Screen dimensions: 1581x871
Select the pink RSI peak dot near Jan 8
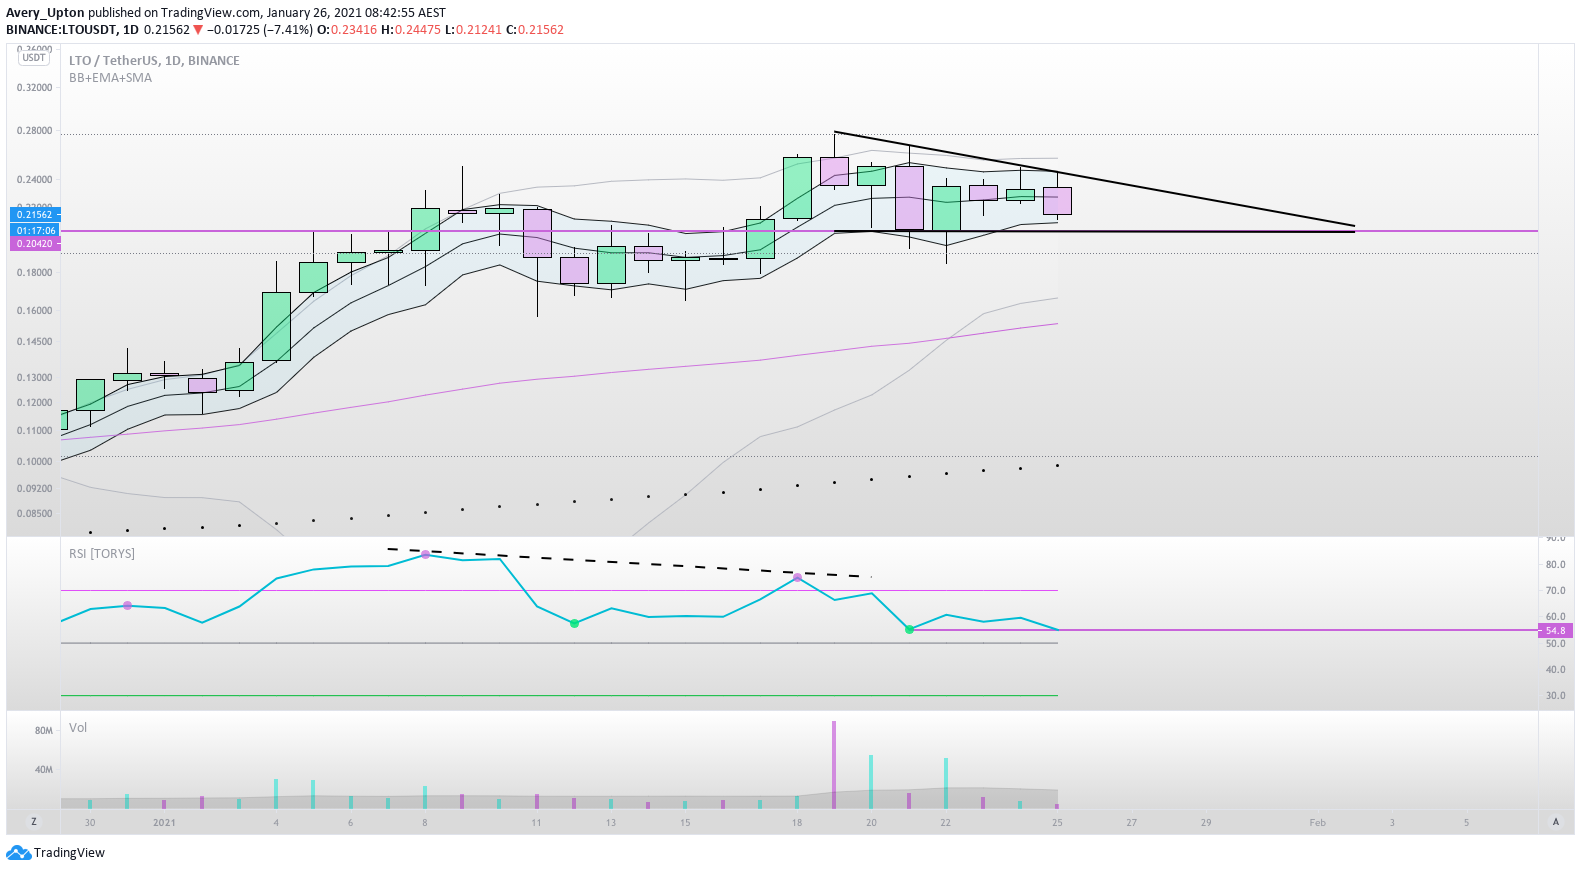pos(425,554)
